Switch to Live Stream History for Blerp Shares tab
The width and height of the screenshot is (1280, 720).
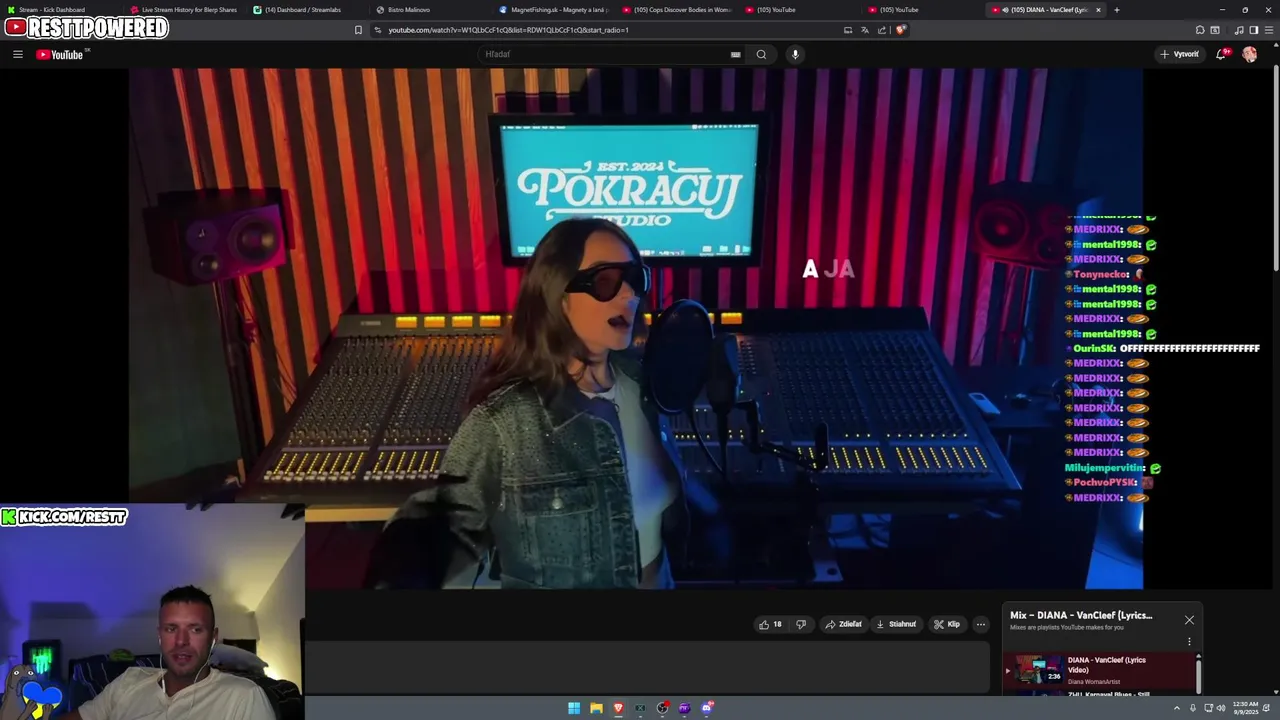pyautogui.click(x=185, y=10)
